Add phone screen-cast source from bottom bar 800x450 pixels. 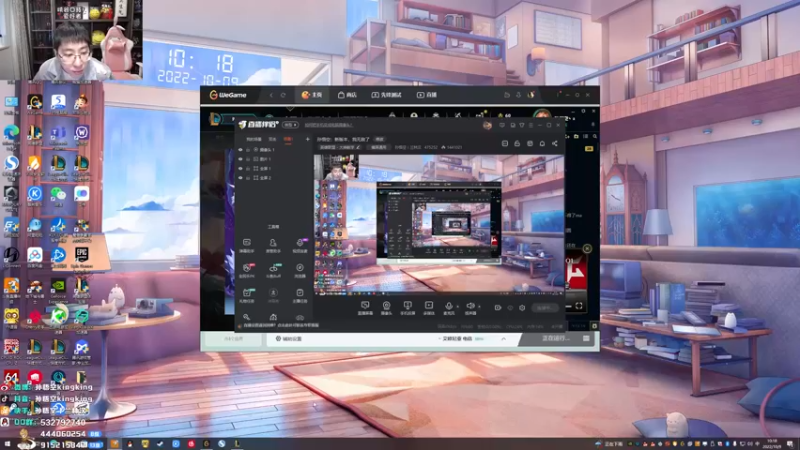408,308
